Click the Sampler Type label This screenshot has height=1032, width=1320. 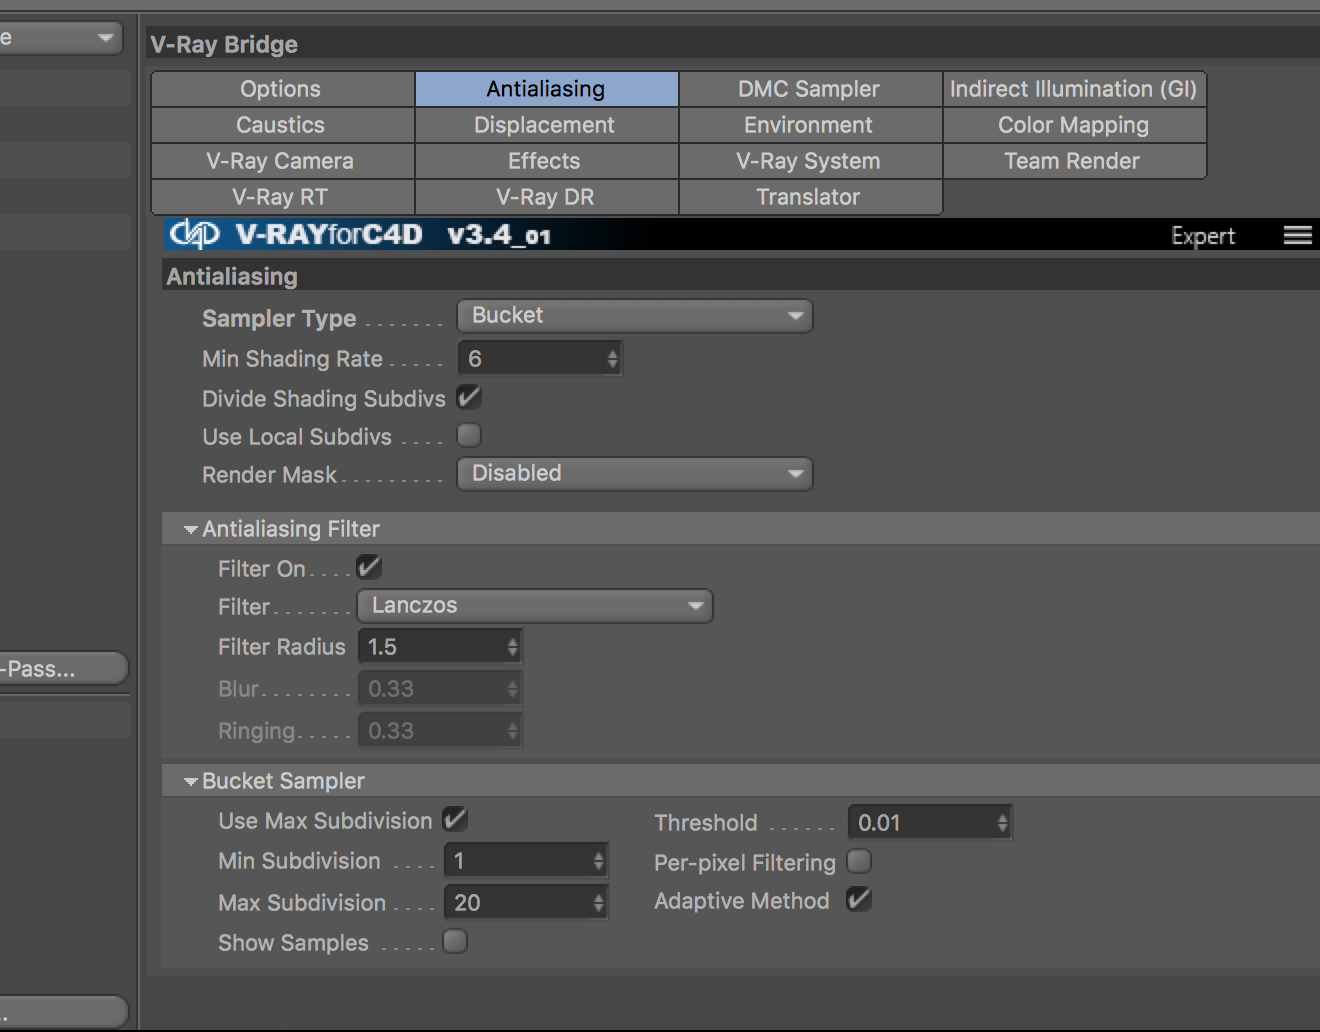pos(279,319)
